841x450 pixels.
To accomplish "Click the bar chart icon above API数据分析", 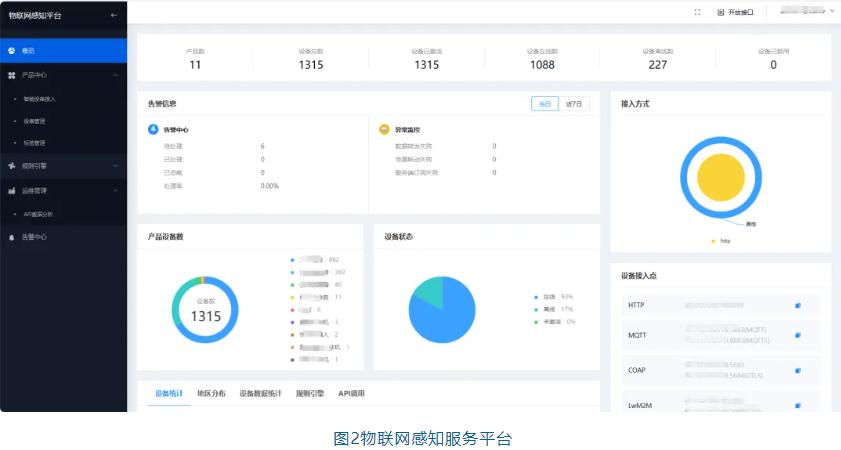I will (x=12, y=191).
